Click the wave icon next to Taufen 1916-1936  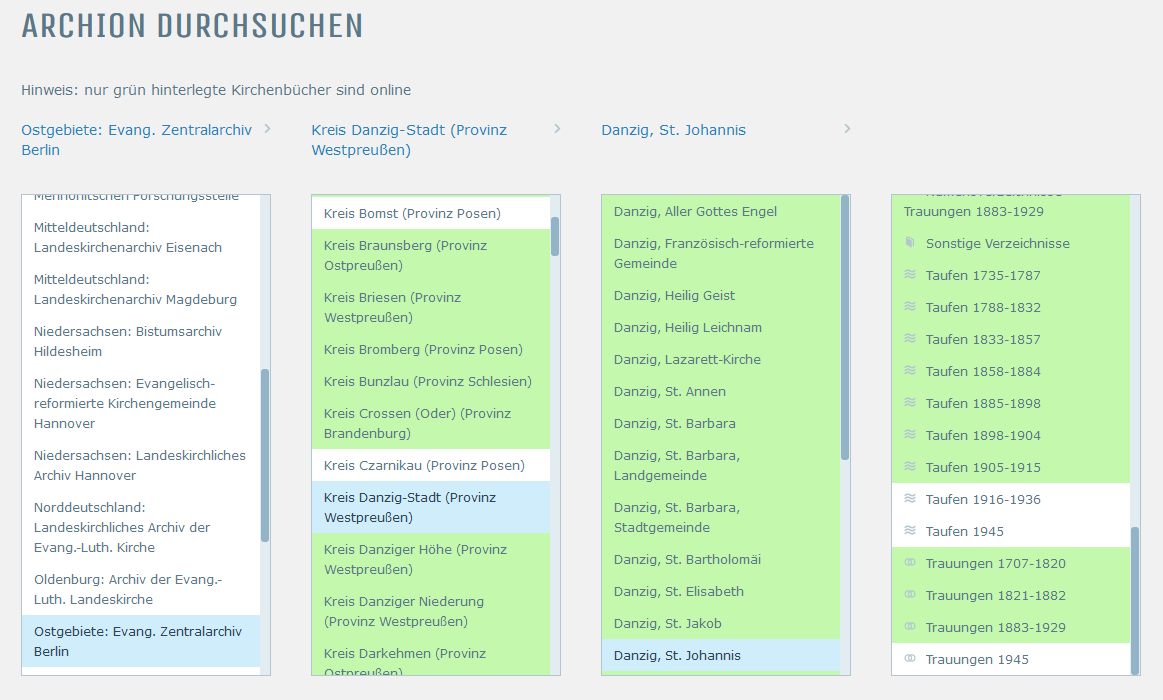point(910,499)
